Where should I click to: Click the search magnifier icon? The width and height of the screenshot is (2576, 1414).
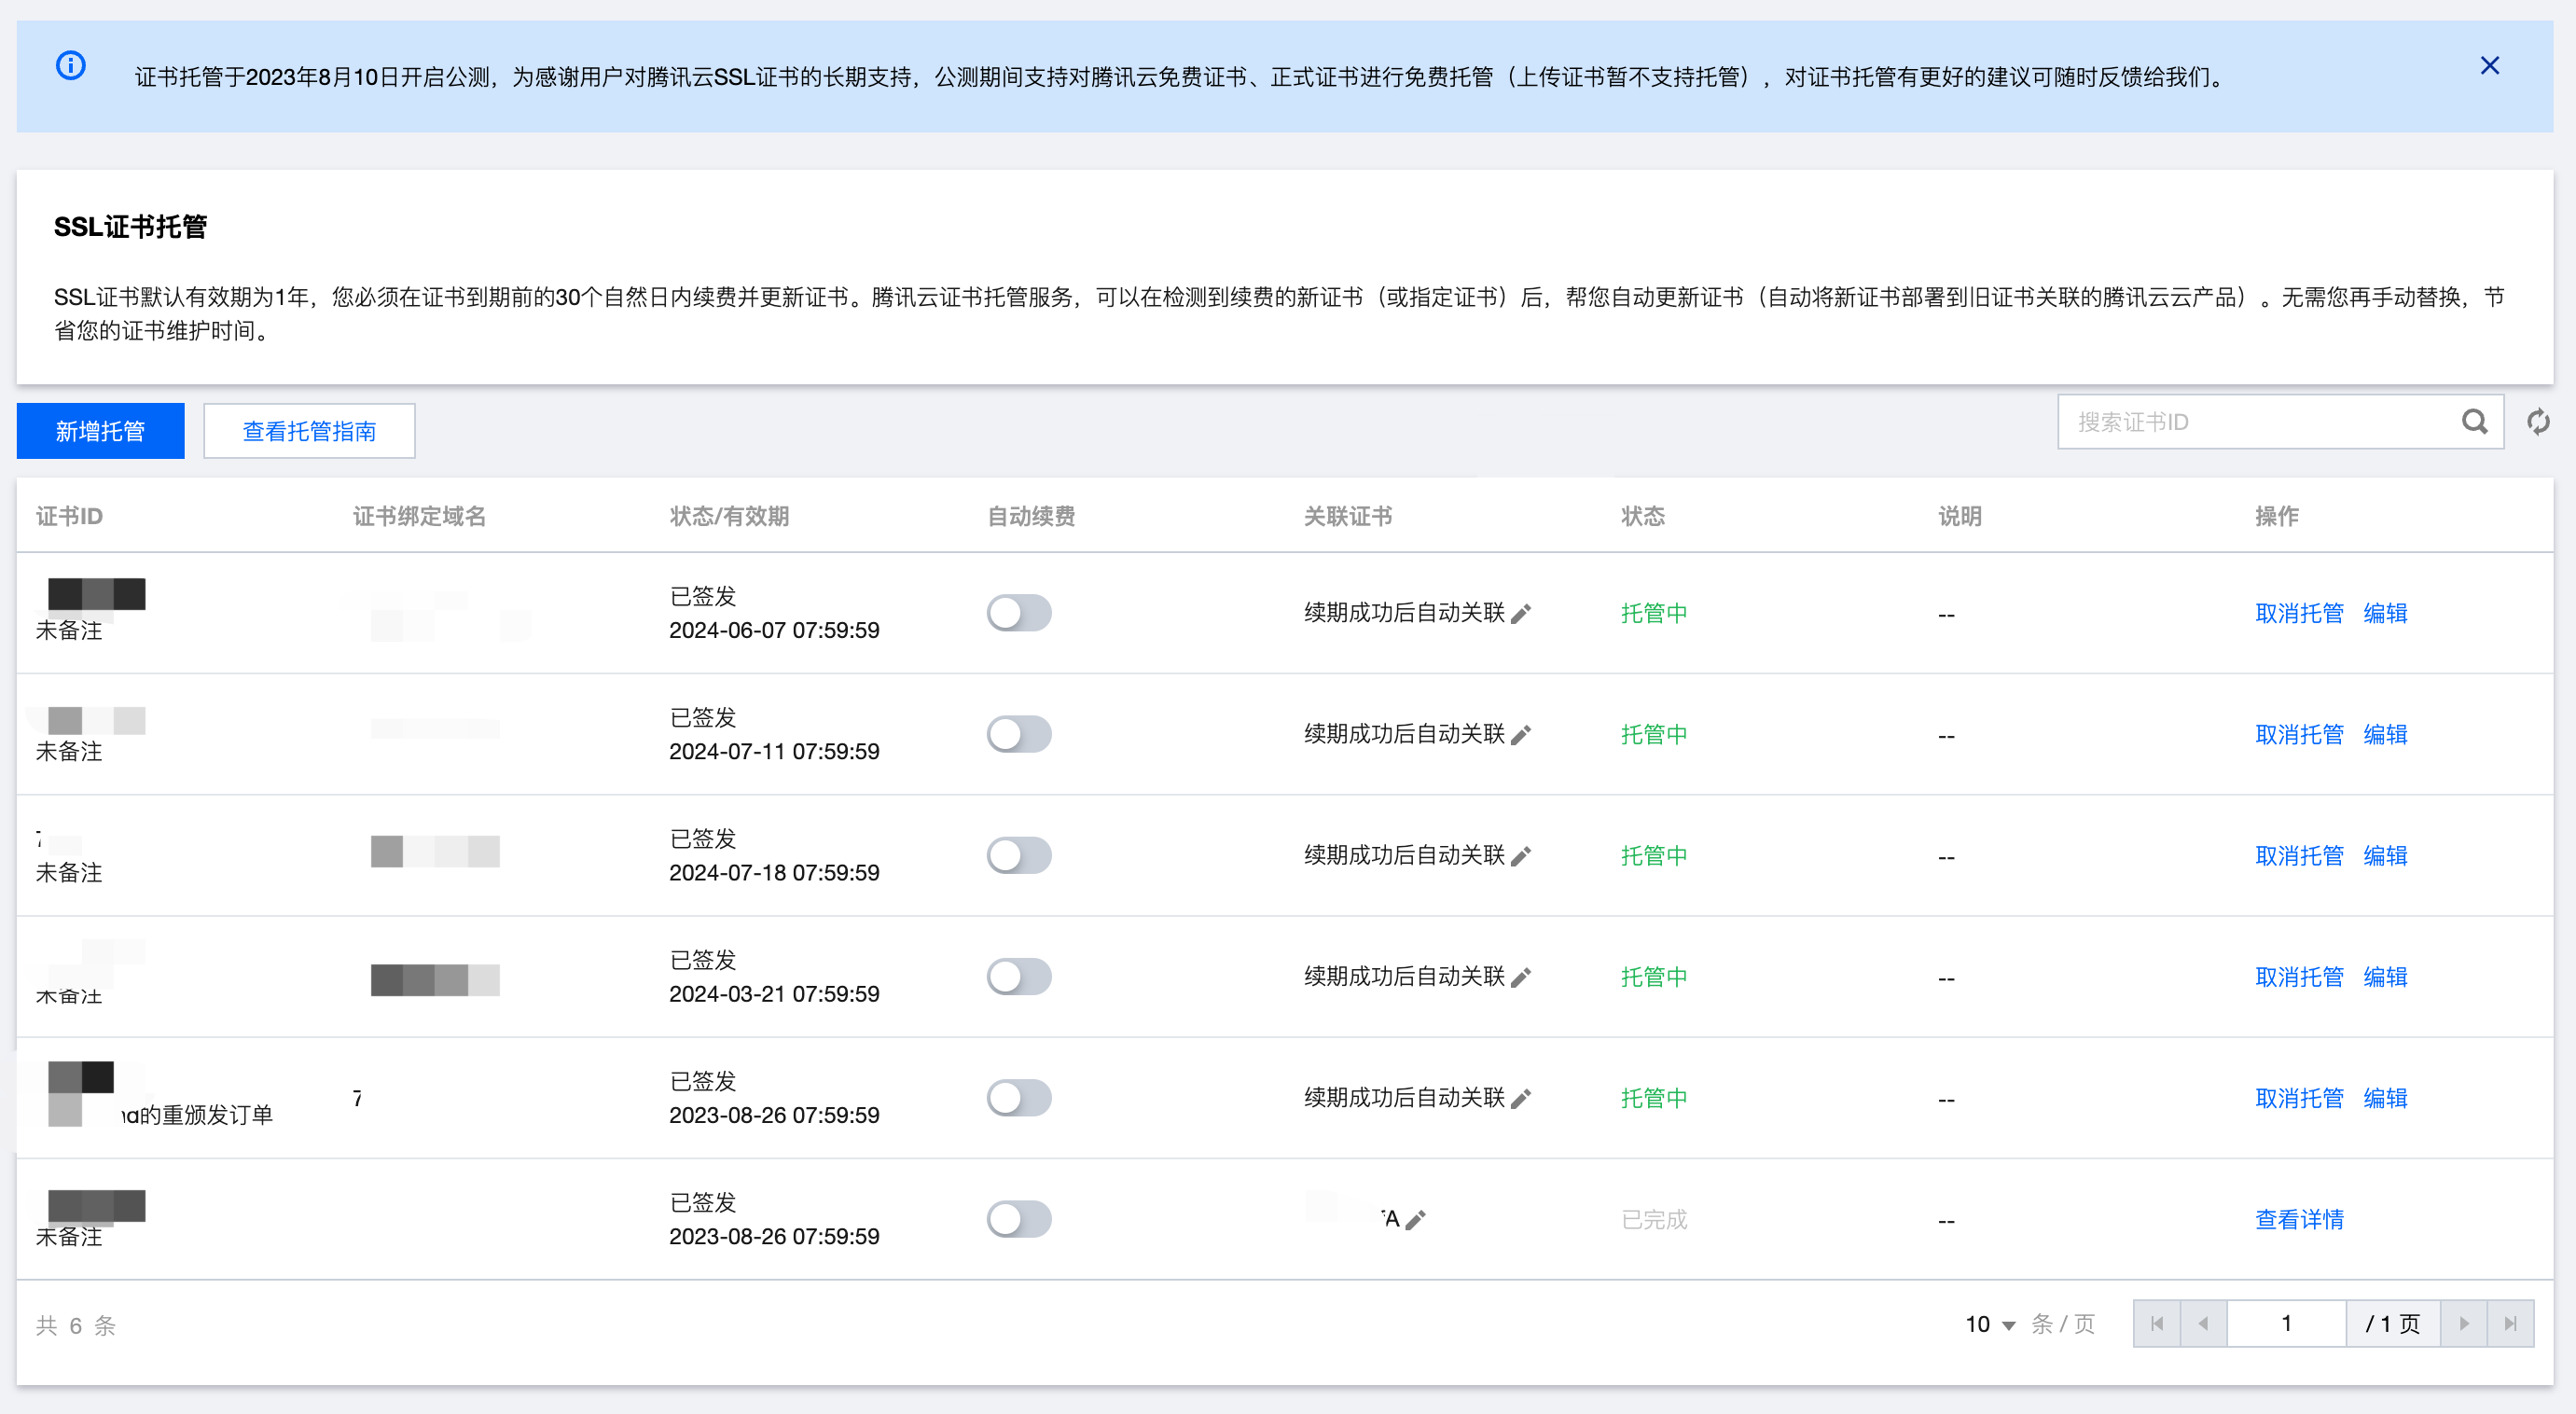tap(2473, 422)
